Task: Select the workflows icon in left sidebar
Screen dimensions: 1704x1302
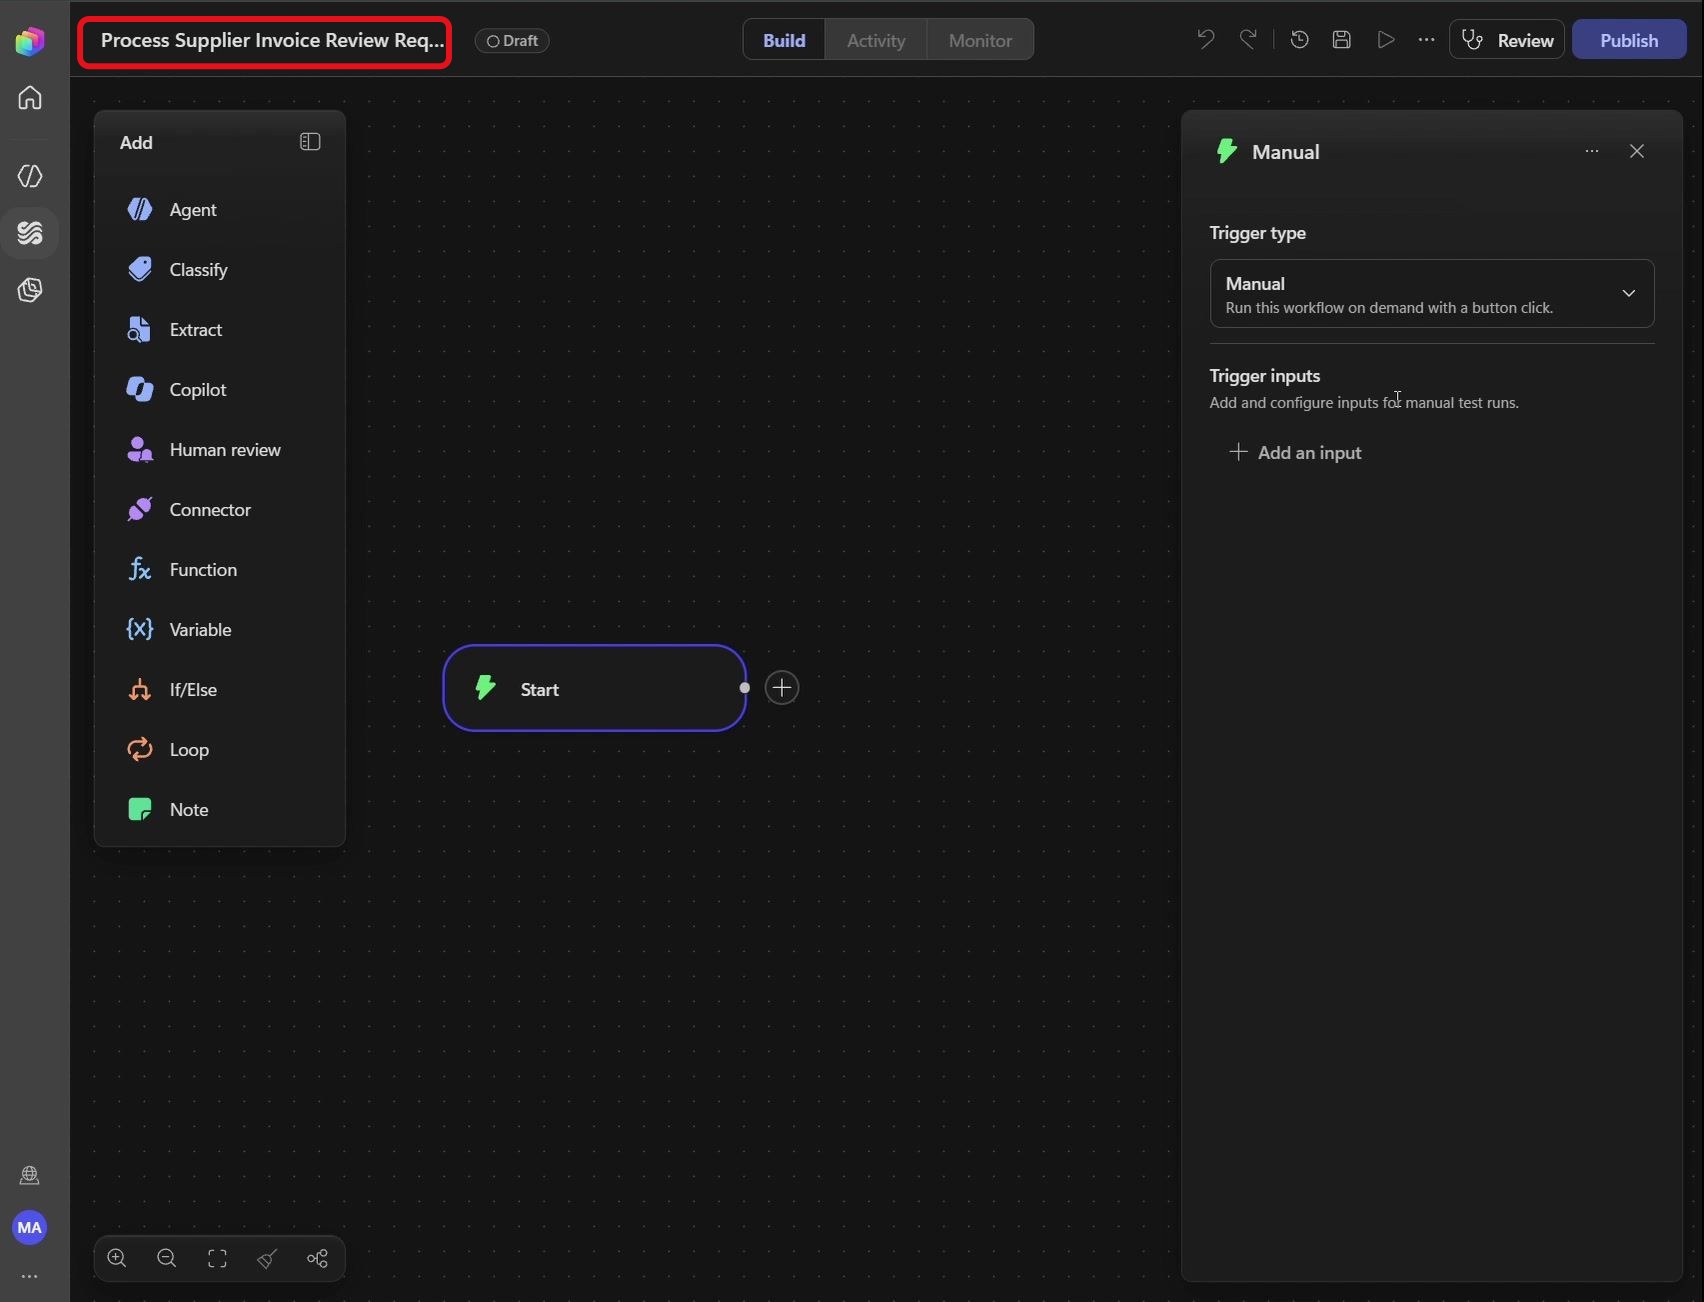Action: 30,233
